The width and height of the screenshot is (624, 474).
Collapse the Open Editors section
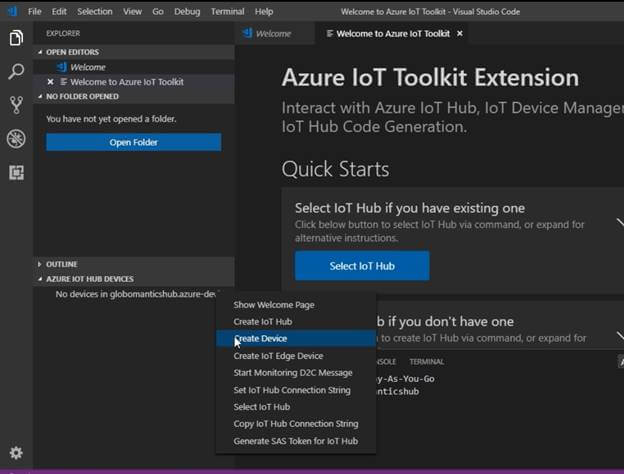[x=40, y=52]
